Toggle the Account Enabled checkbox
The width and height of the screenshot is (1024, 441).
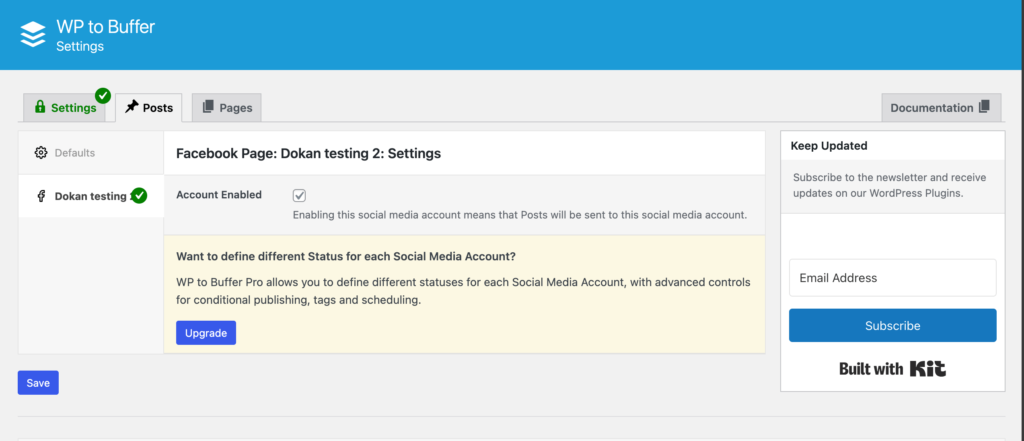click(299, 195)
